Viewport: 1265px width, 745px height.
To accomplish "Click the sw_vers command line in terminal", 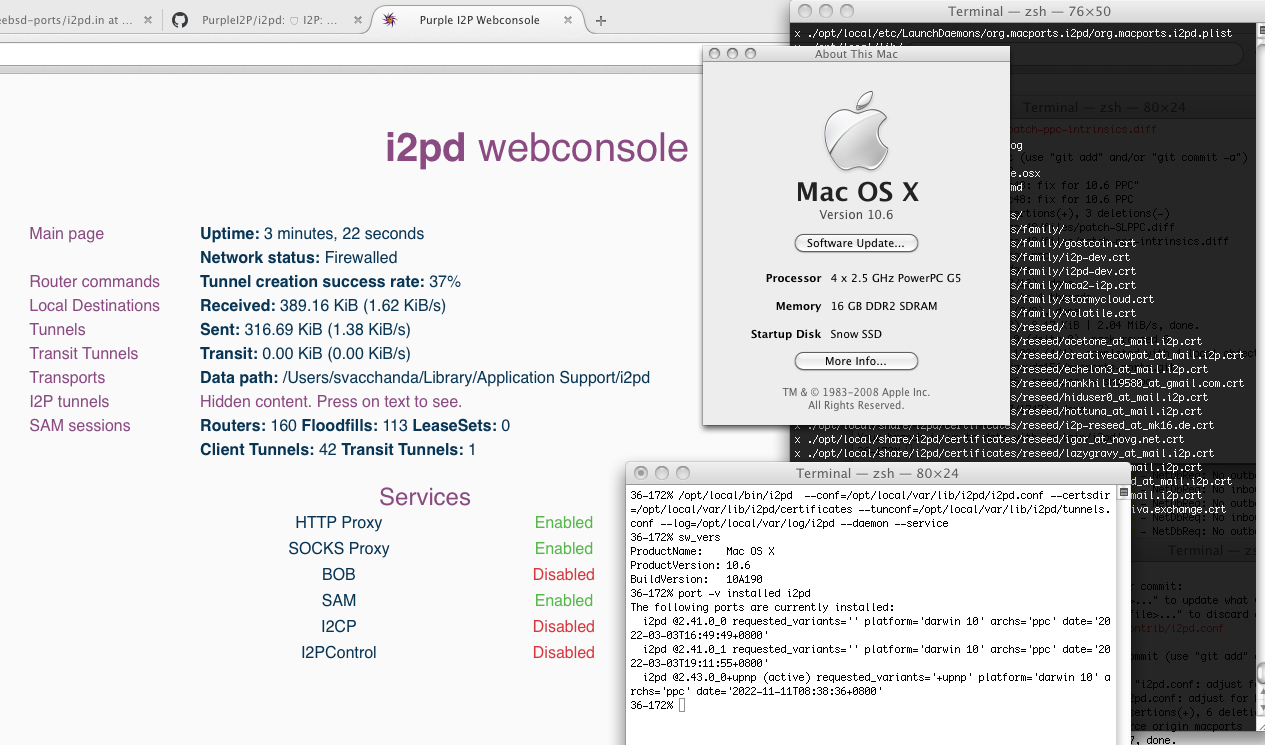I will (675, 537).
